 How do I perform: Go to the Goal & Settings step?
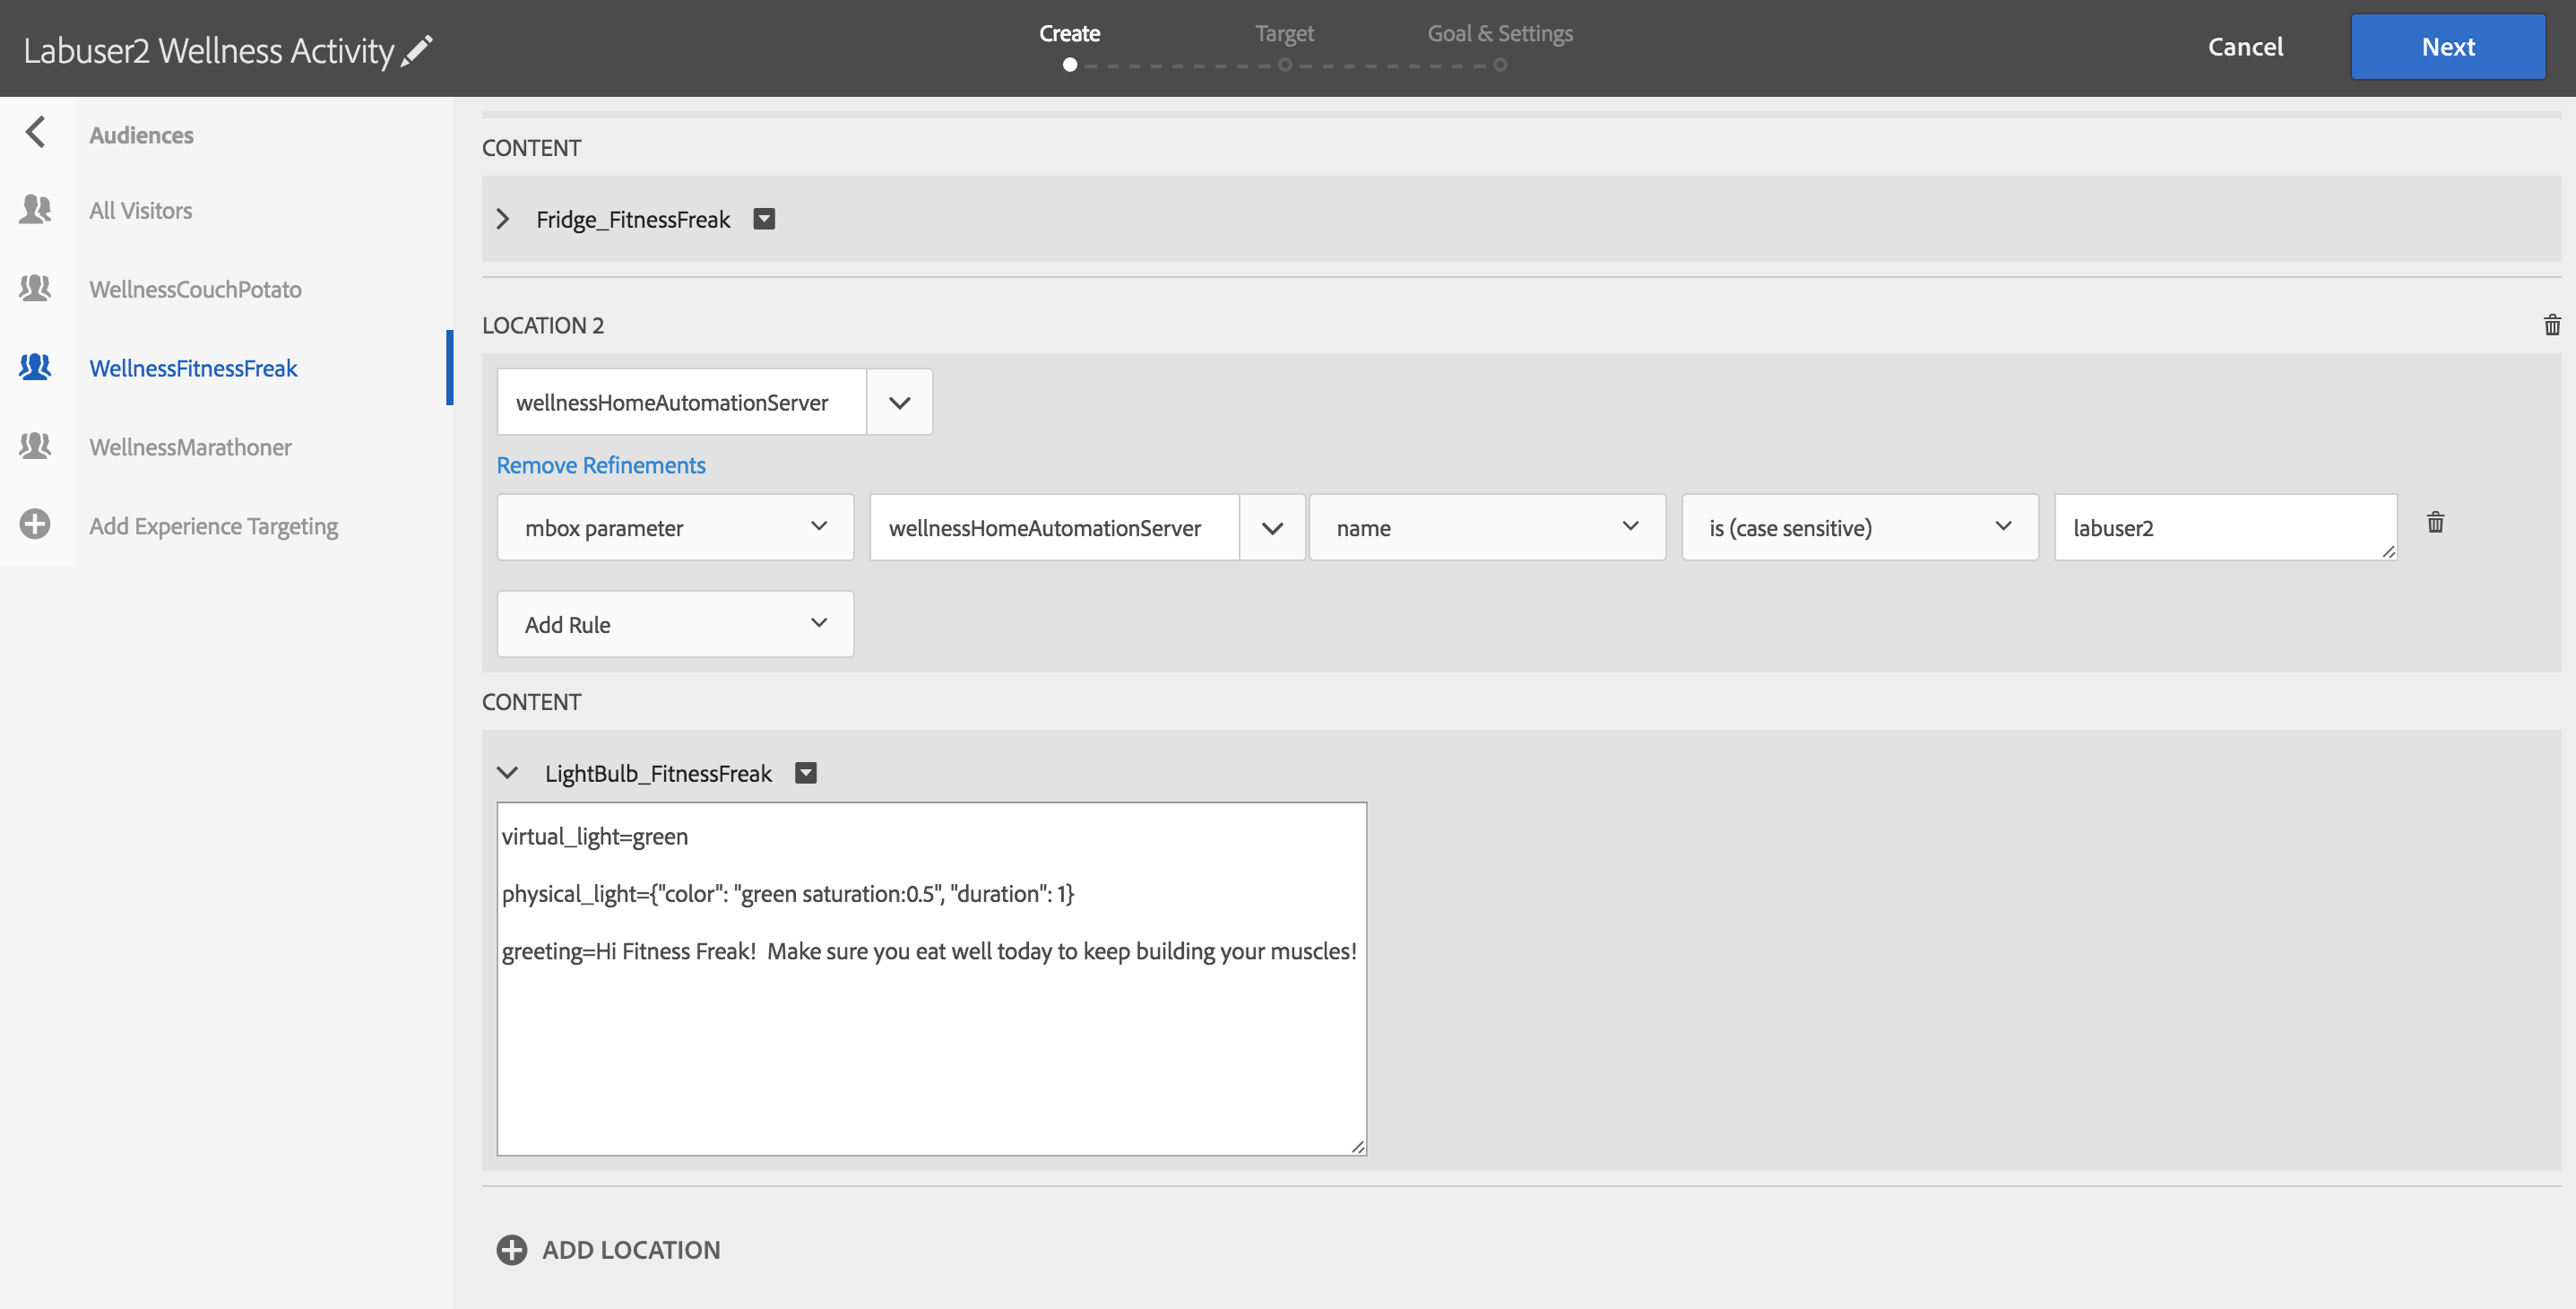[1499, 34]
